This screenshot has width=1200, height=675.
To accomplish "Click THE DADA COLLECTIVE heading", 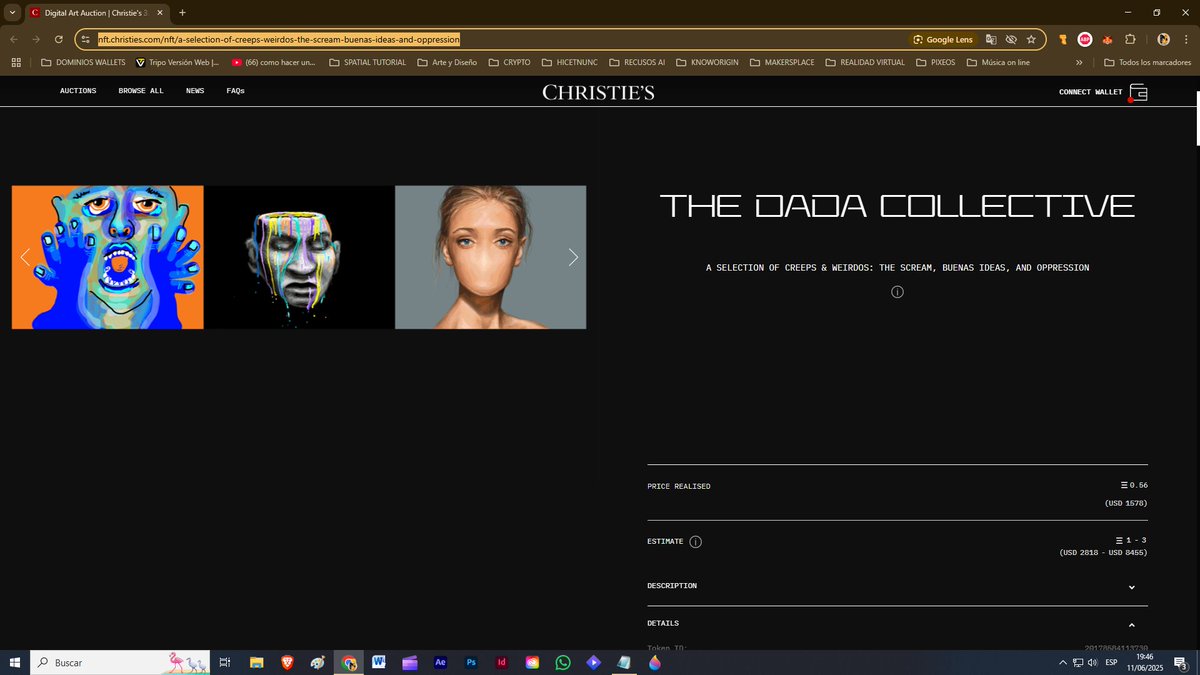I will tap(897, 206).
